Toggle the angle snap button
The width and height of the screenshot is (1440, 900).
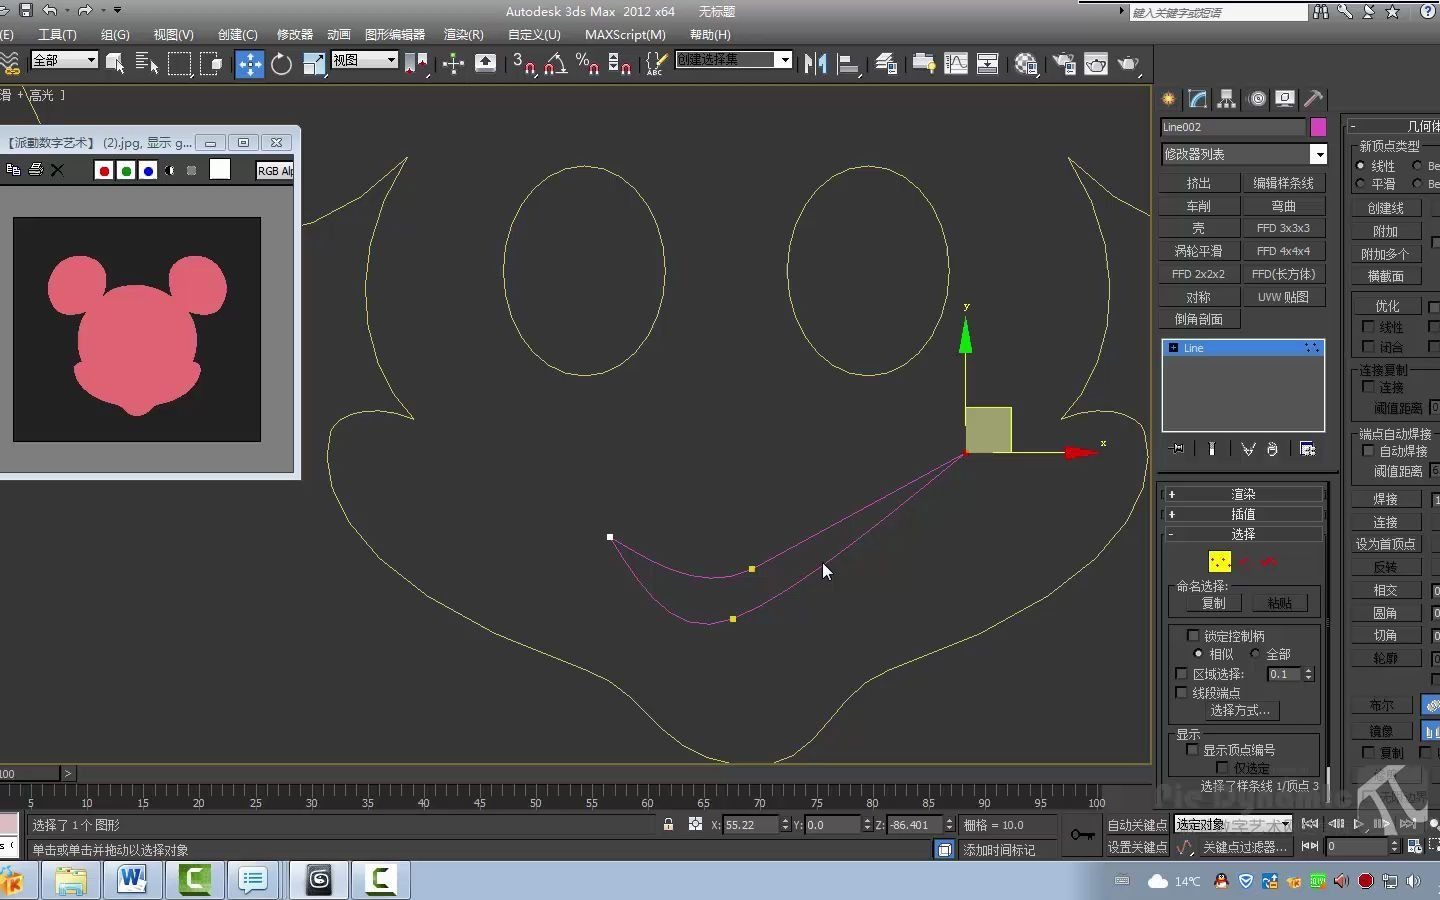556,64
